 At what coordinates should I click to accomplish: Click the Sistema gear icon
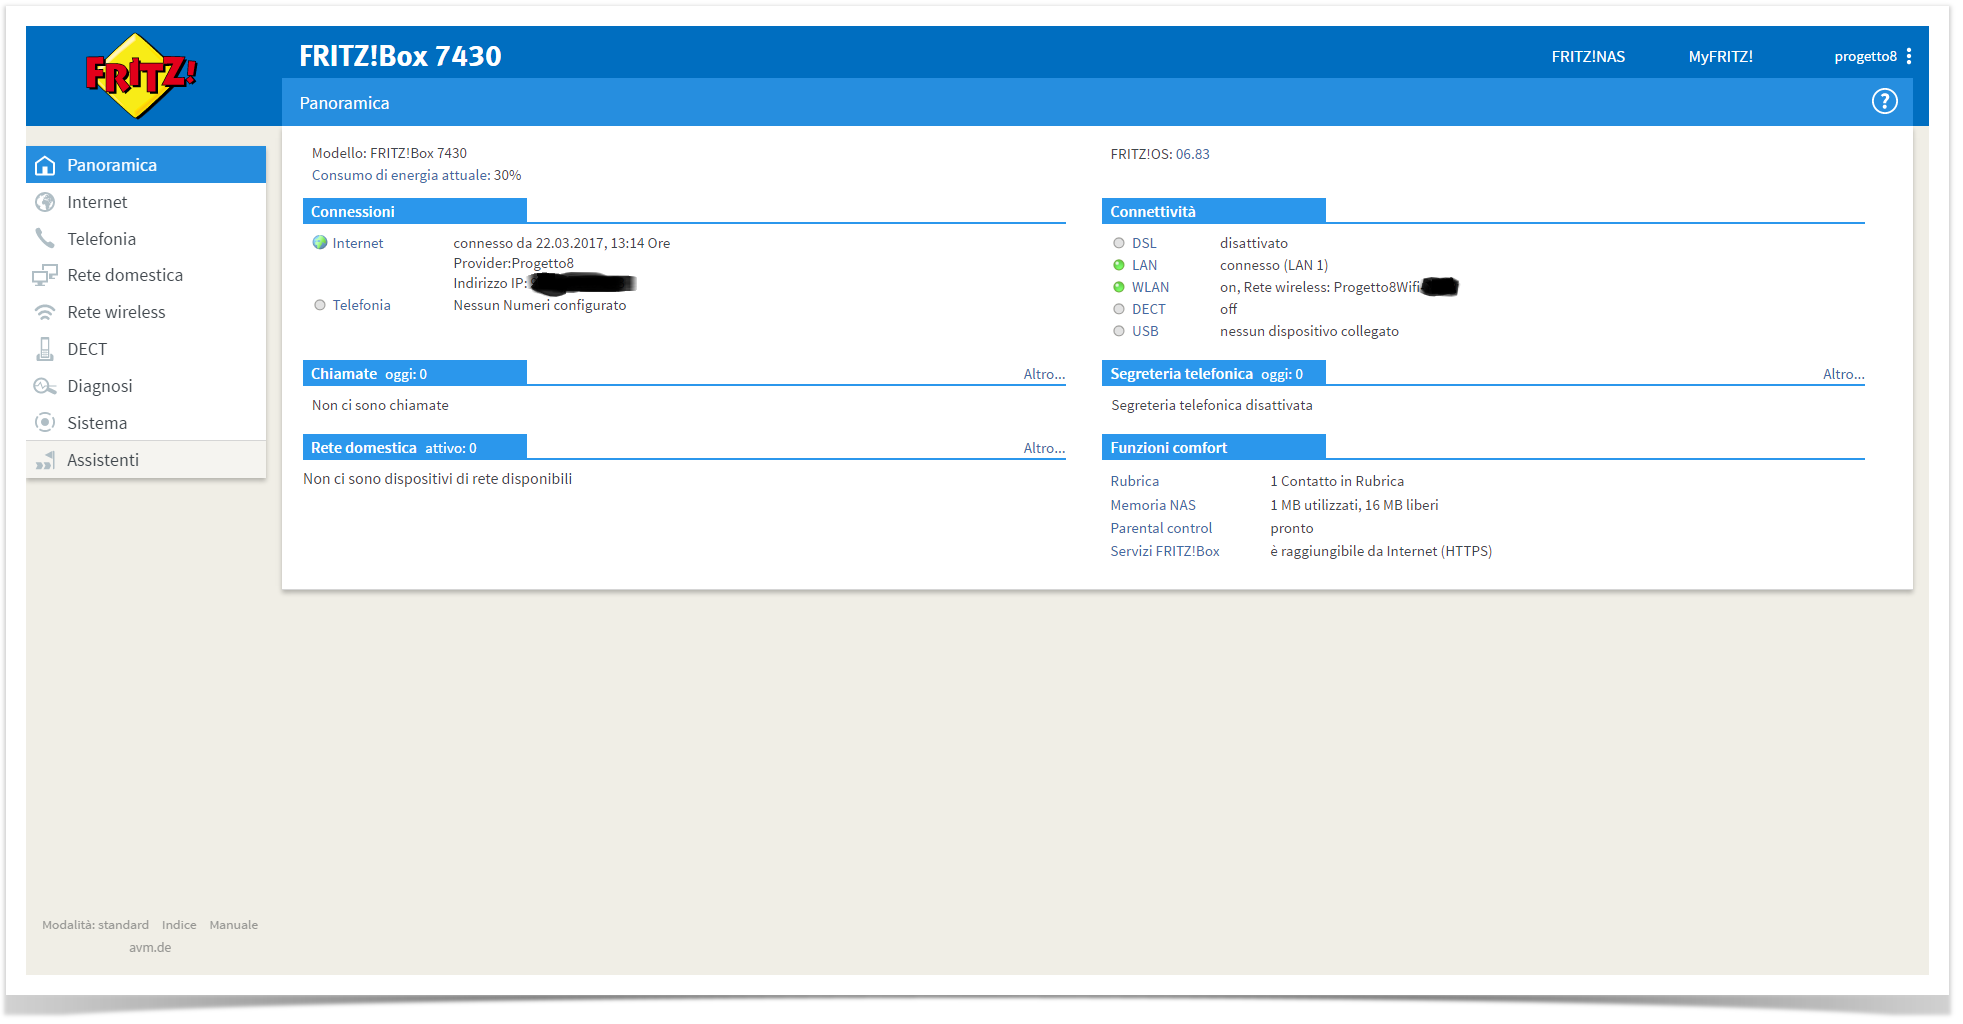[x=45, y=422]
